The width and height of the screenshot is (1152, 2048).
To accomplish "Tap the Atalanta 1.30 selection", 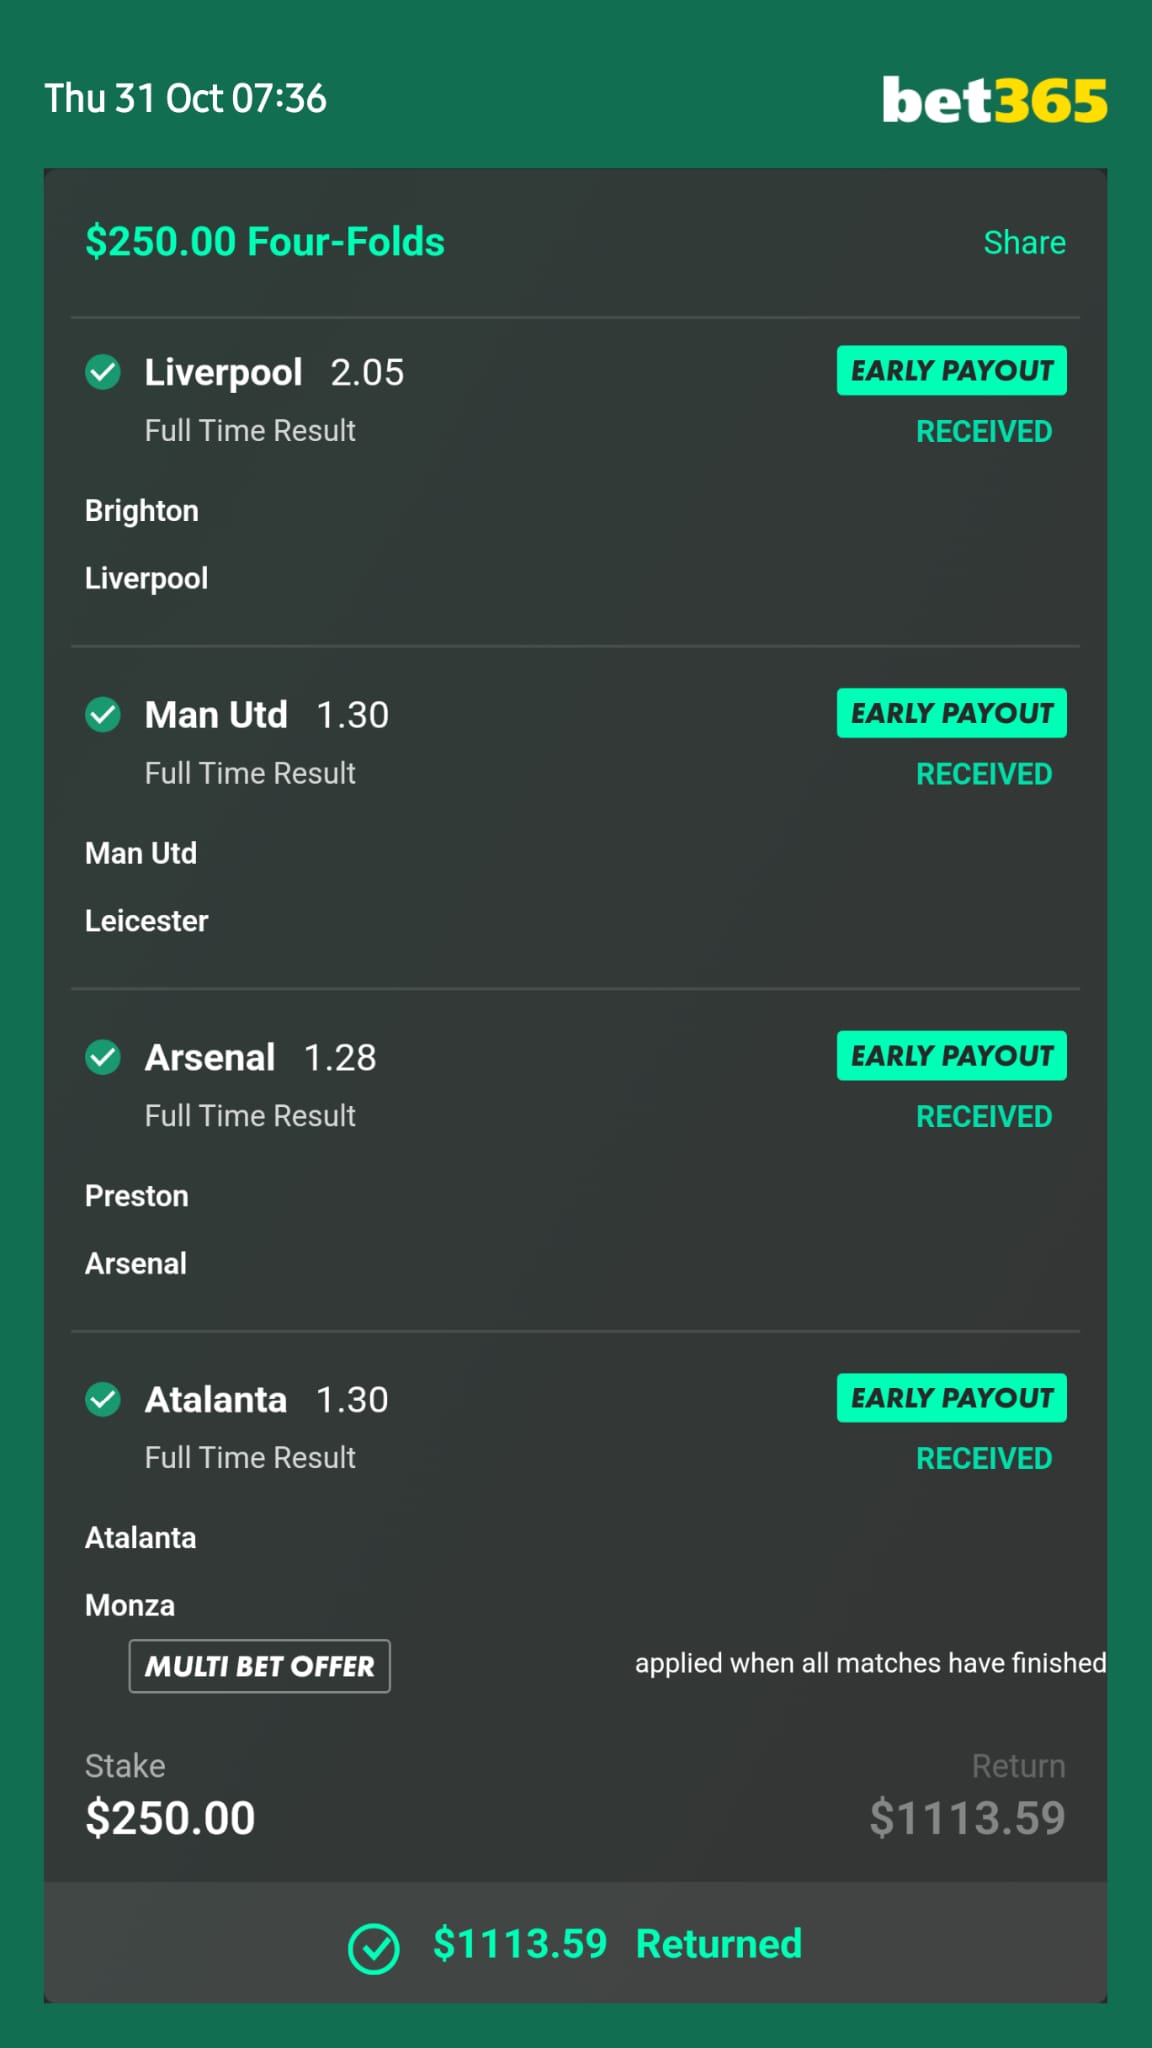I will [266, 1399].
